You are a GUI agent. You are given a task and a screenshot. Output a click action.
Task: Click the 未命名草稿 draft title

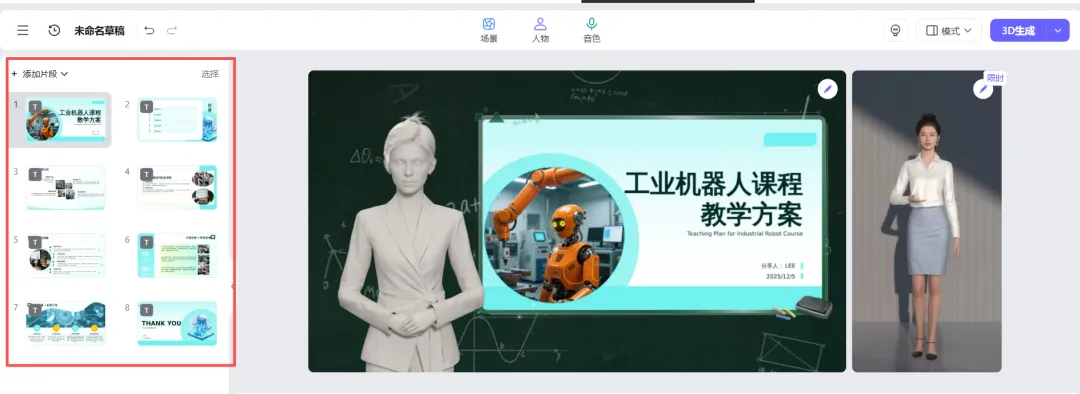(99, 31)
